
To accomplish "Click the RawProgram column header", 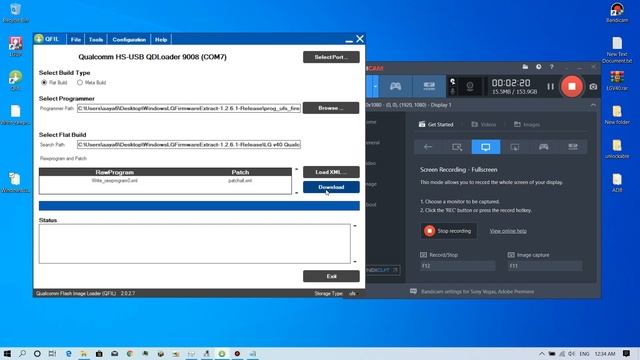I will (x=114, y=172).
